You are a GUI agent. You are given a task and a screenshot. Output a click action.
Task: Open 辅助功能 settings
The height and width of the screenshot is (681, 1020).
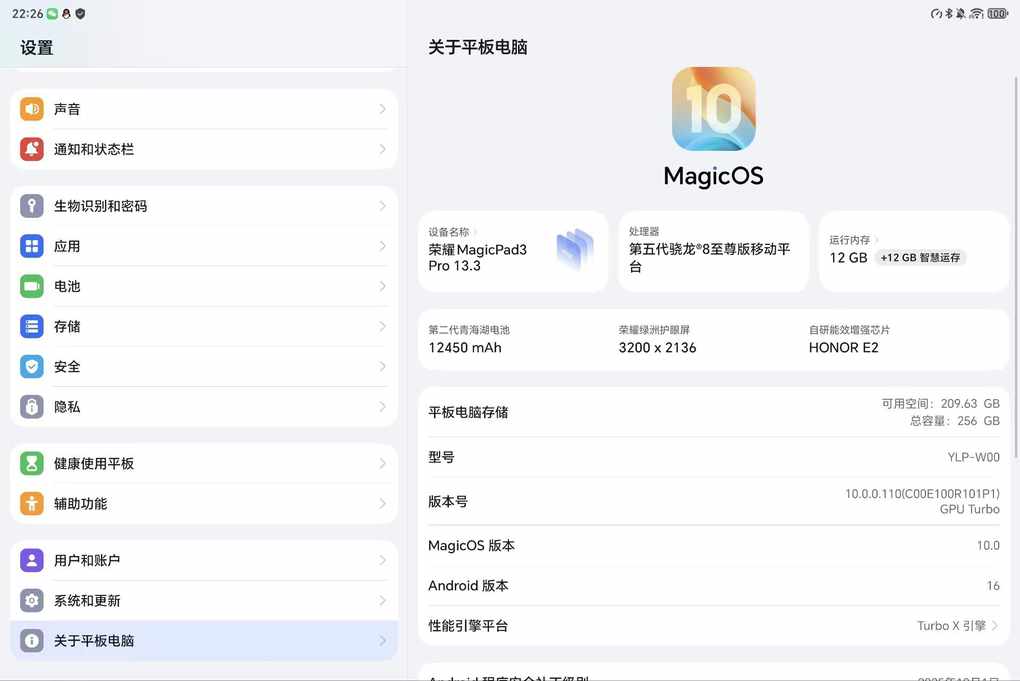point(204,504)
